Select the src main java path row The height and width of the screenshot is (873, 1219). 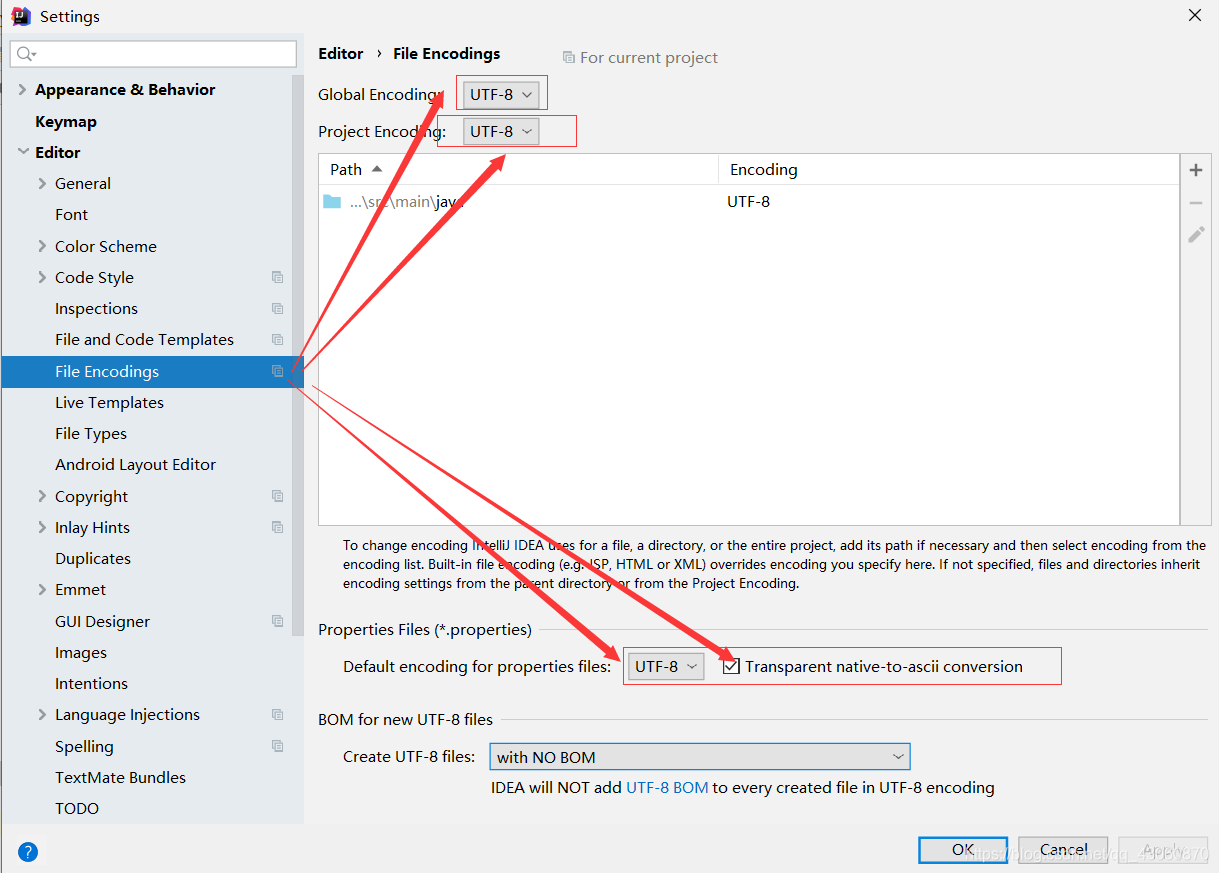pyautogui.click(x=749, y=202)
